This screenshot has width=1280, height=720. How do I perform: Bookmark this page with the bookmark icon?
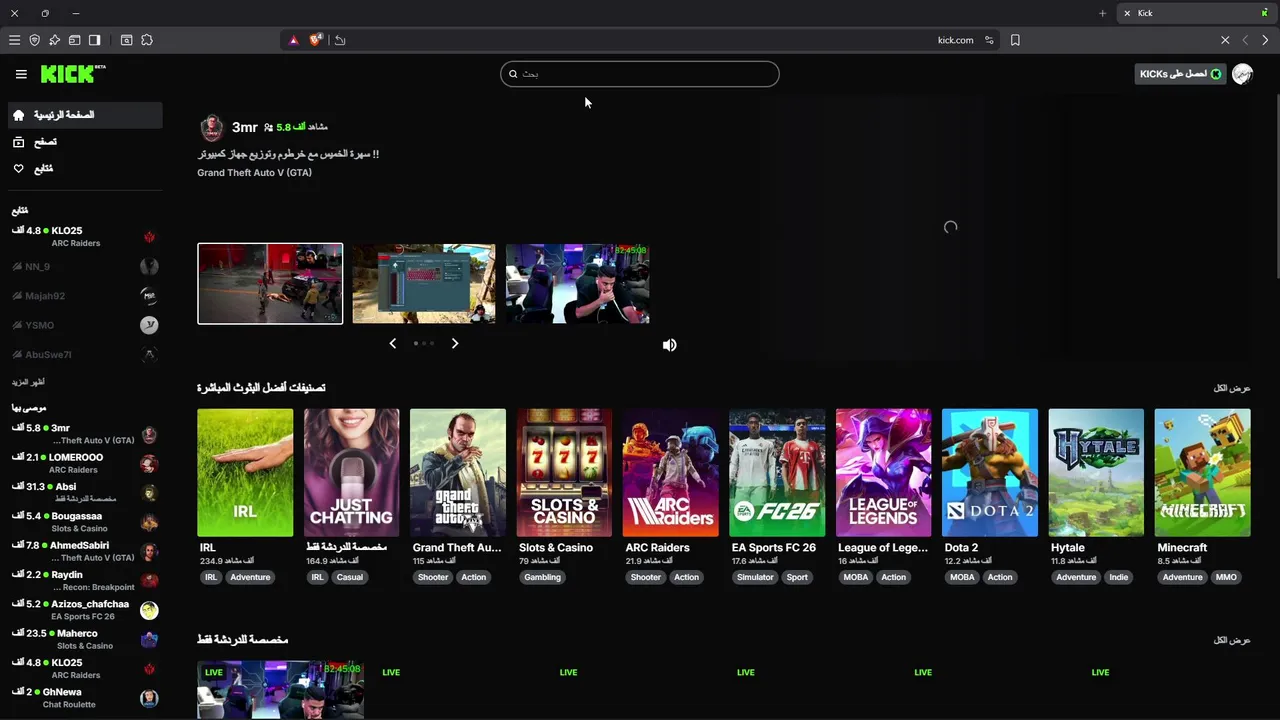tap(1015, 40)
